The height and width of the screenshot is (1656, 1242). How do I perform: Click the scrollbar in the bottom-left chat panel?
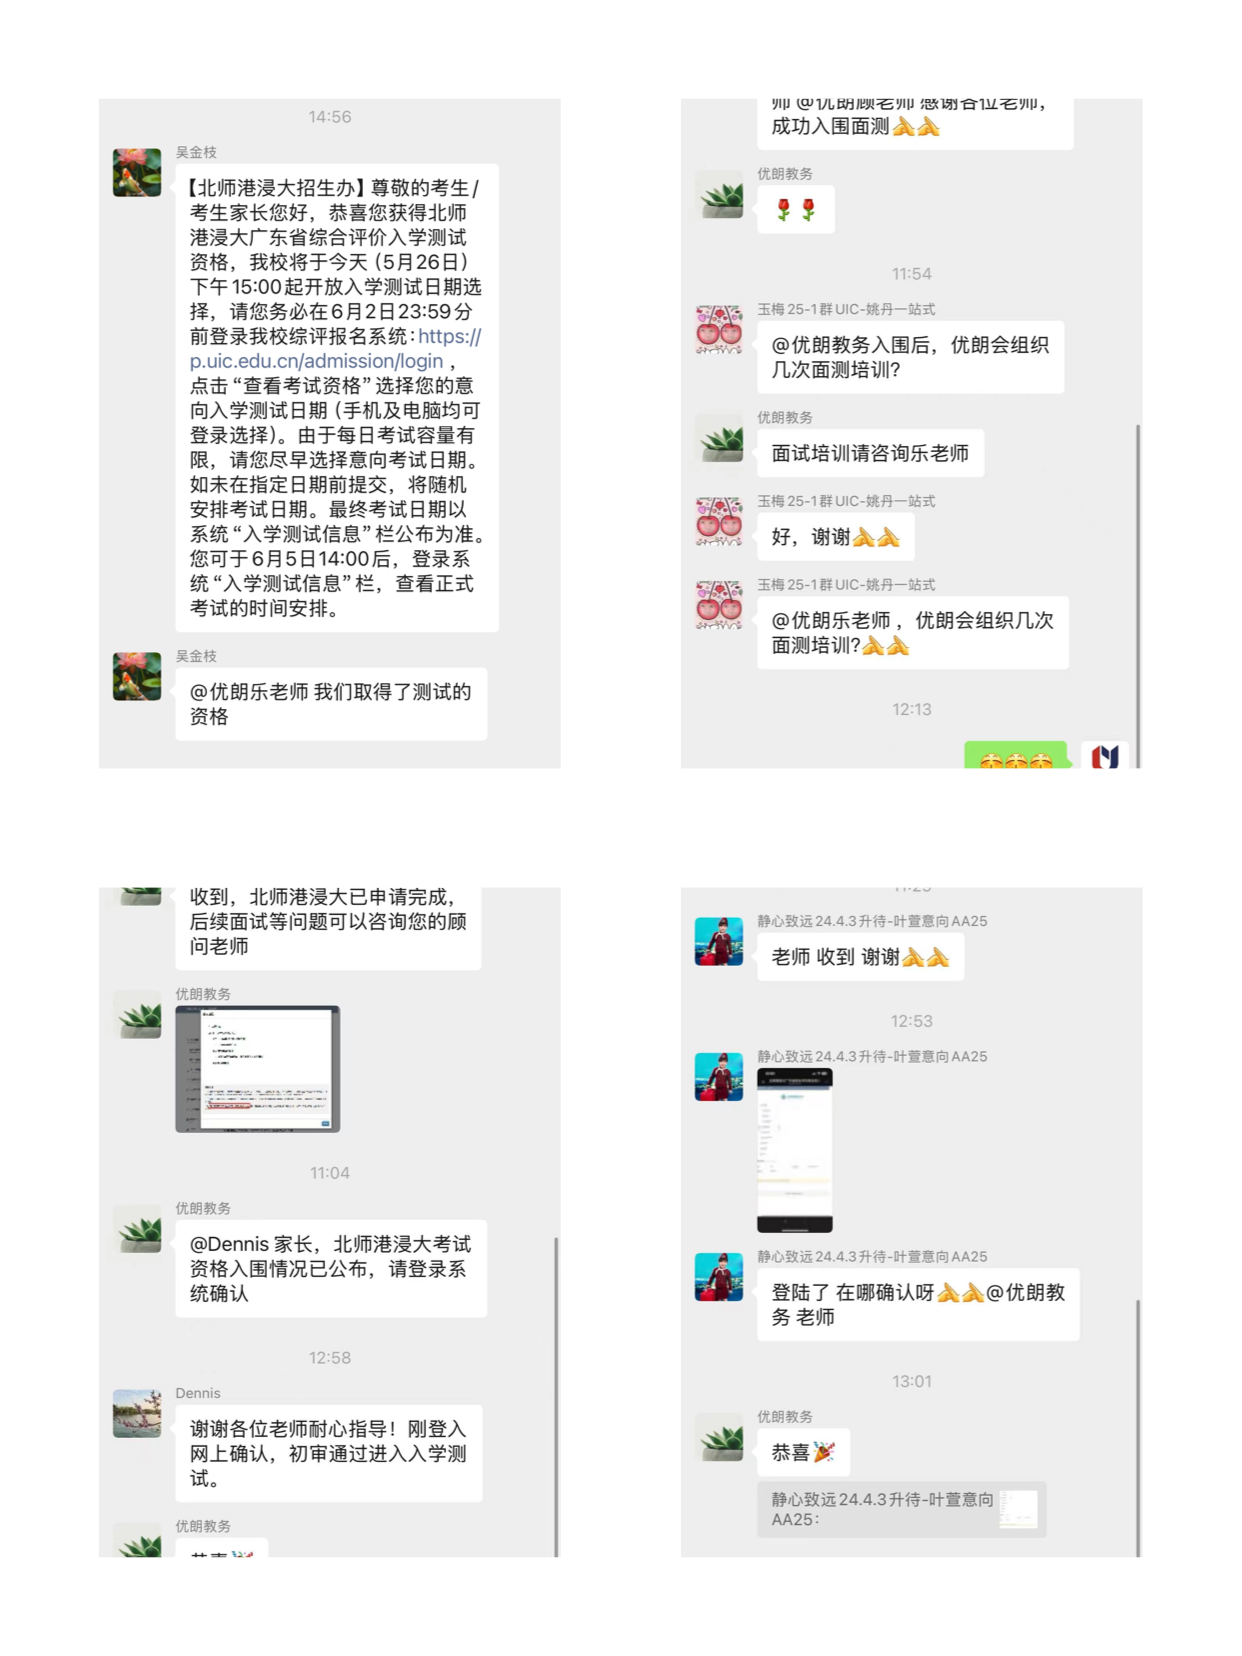tap(556, 1396)
